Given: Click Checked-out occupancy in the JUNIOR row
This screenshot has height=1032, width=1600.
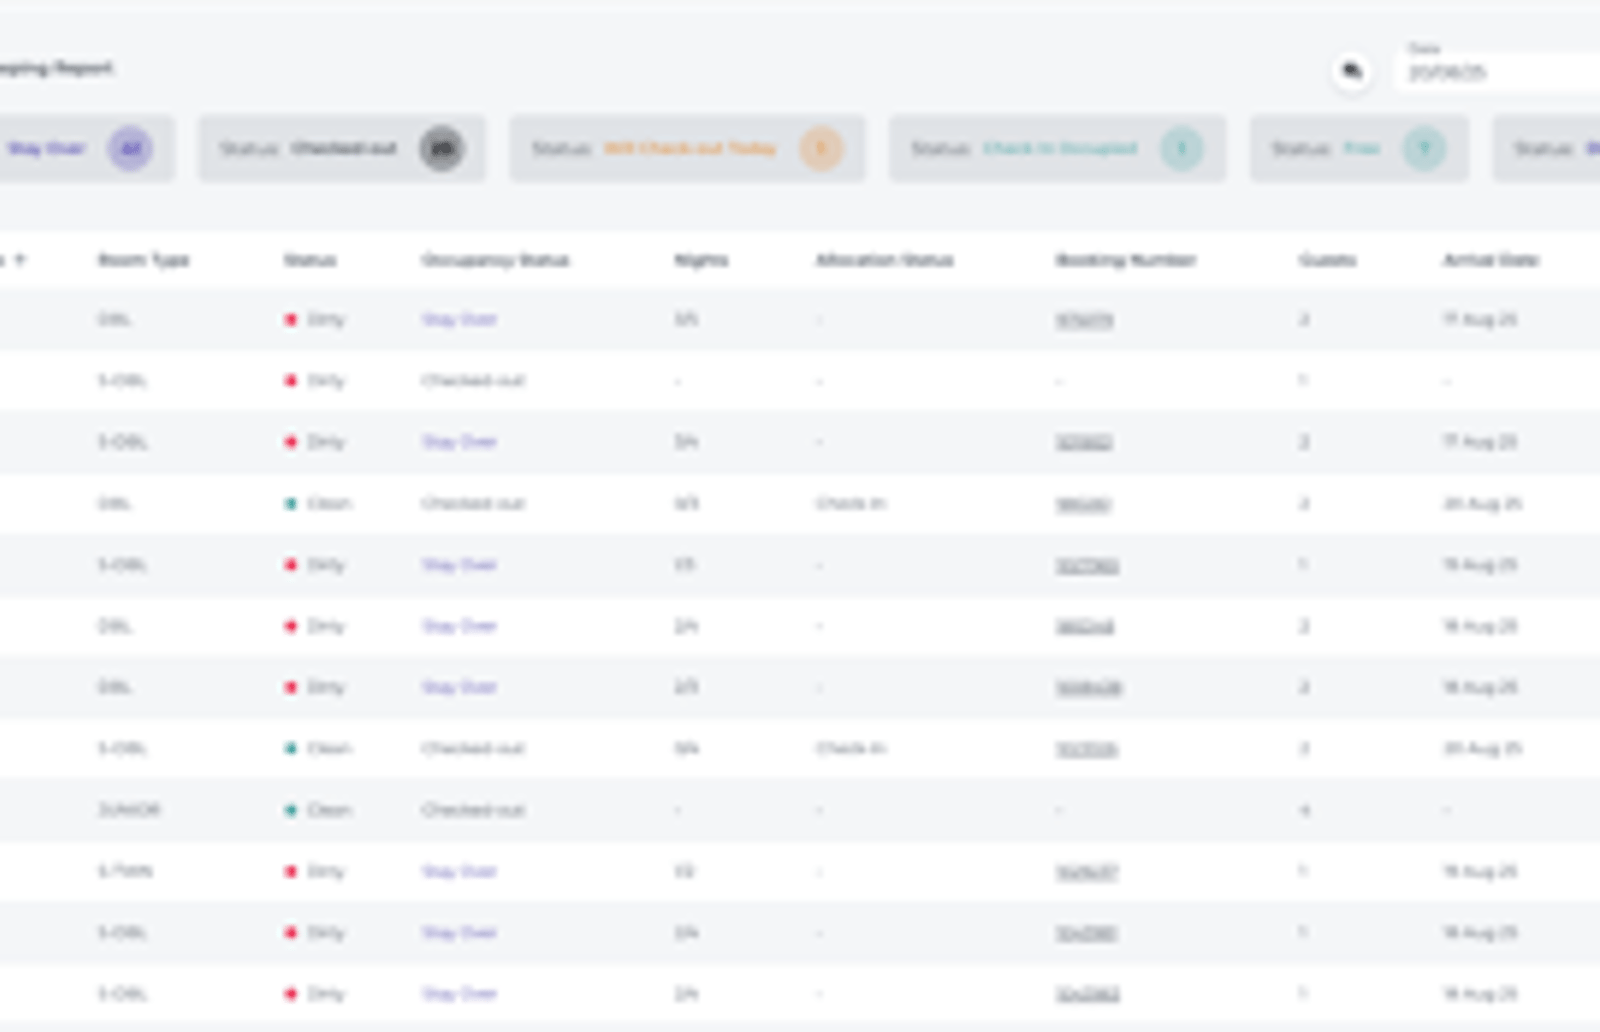Looking at the screenshot, I should (x=473, y=810).
